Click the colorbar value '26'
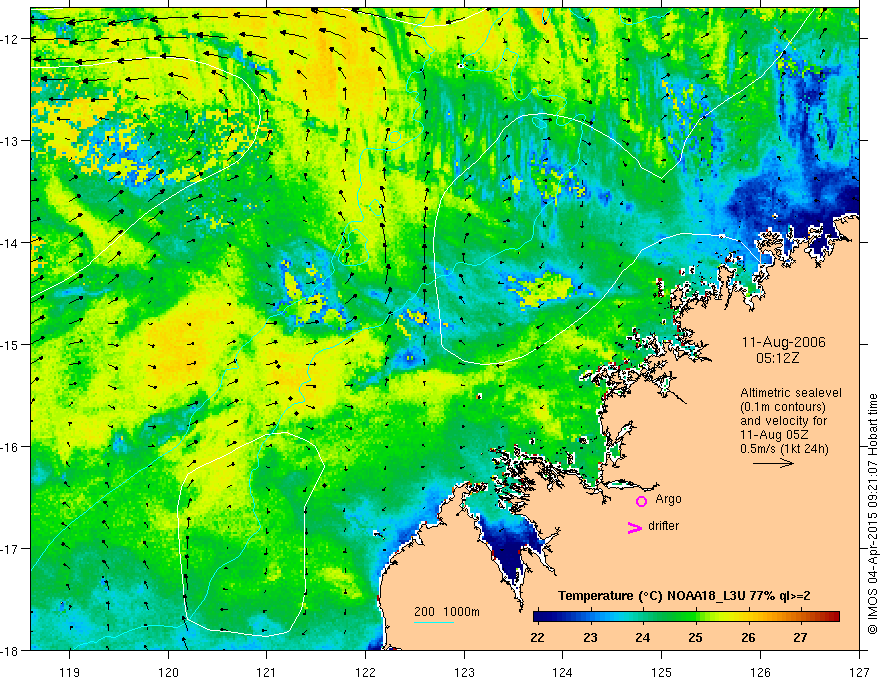The height and width of the screenshot is (680, 880). [x=748, y=638]
